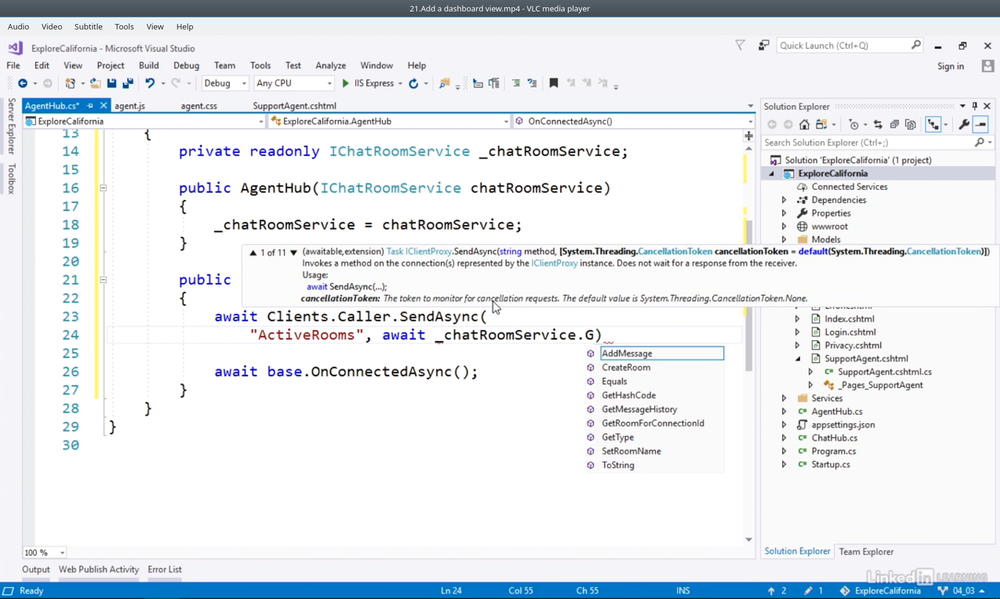Image resolution: width=1000 pixels, height=599 pixels.
Task: Go Home in Solution Explorer toolbar
Action: coord(804,125)
